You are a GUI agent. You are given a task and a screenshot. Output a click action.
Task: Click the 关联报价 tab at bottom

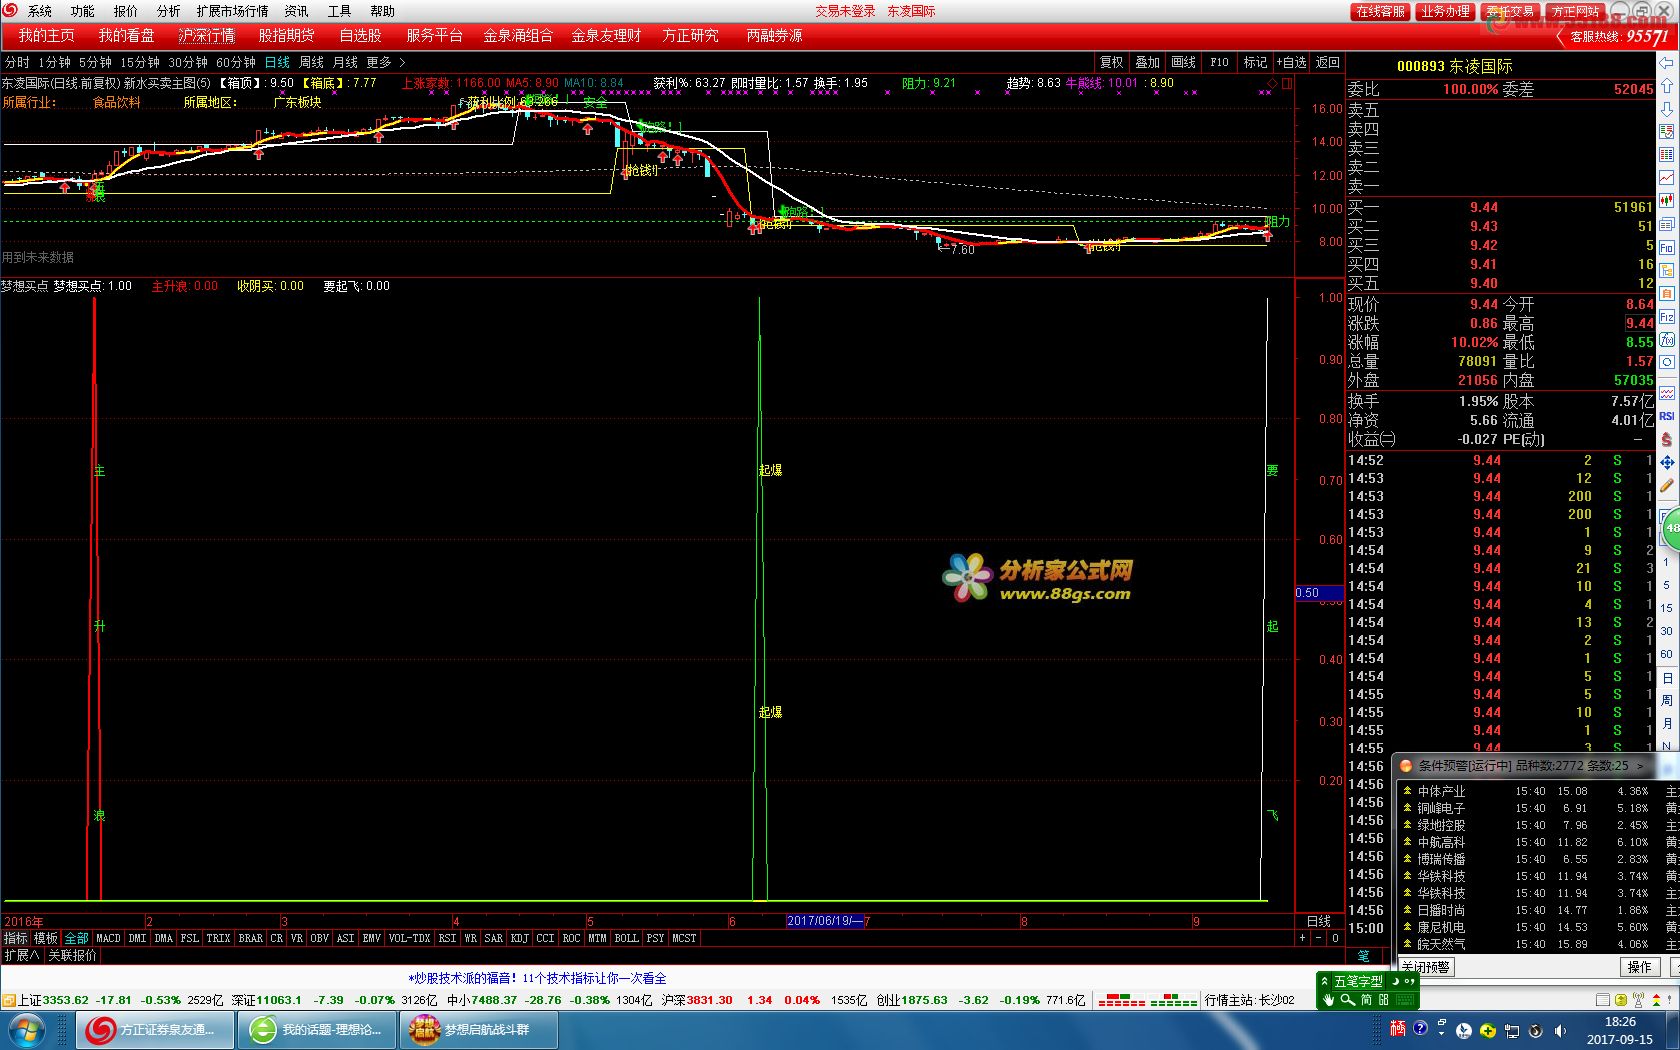[73, 955]
